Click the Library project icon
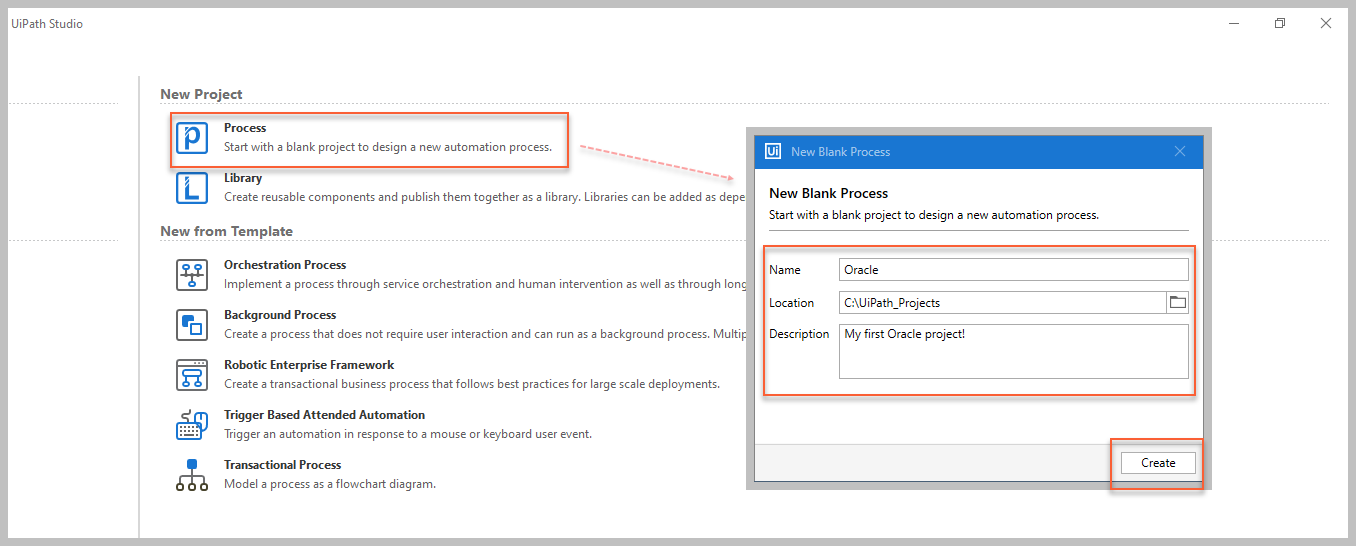Image resolution: width=1356 pixels, height=546 pixels. 192,188
